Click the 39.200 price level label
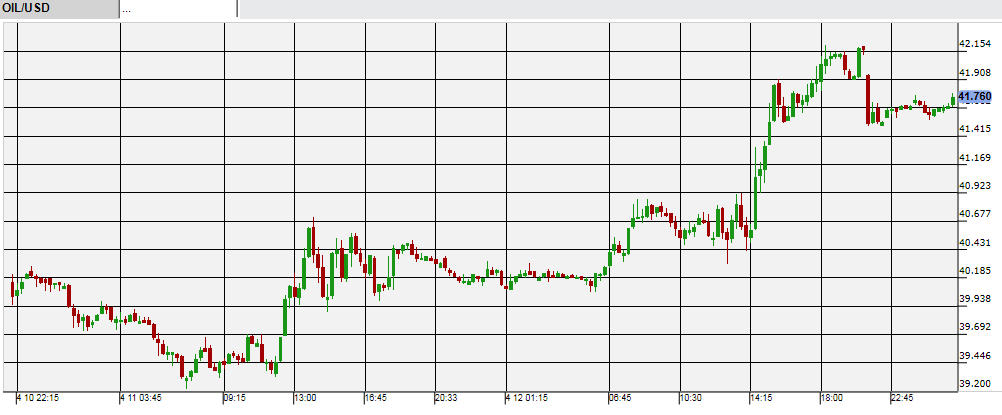This screenshot has height=415, width=1002. point(975,383)
